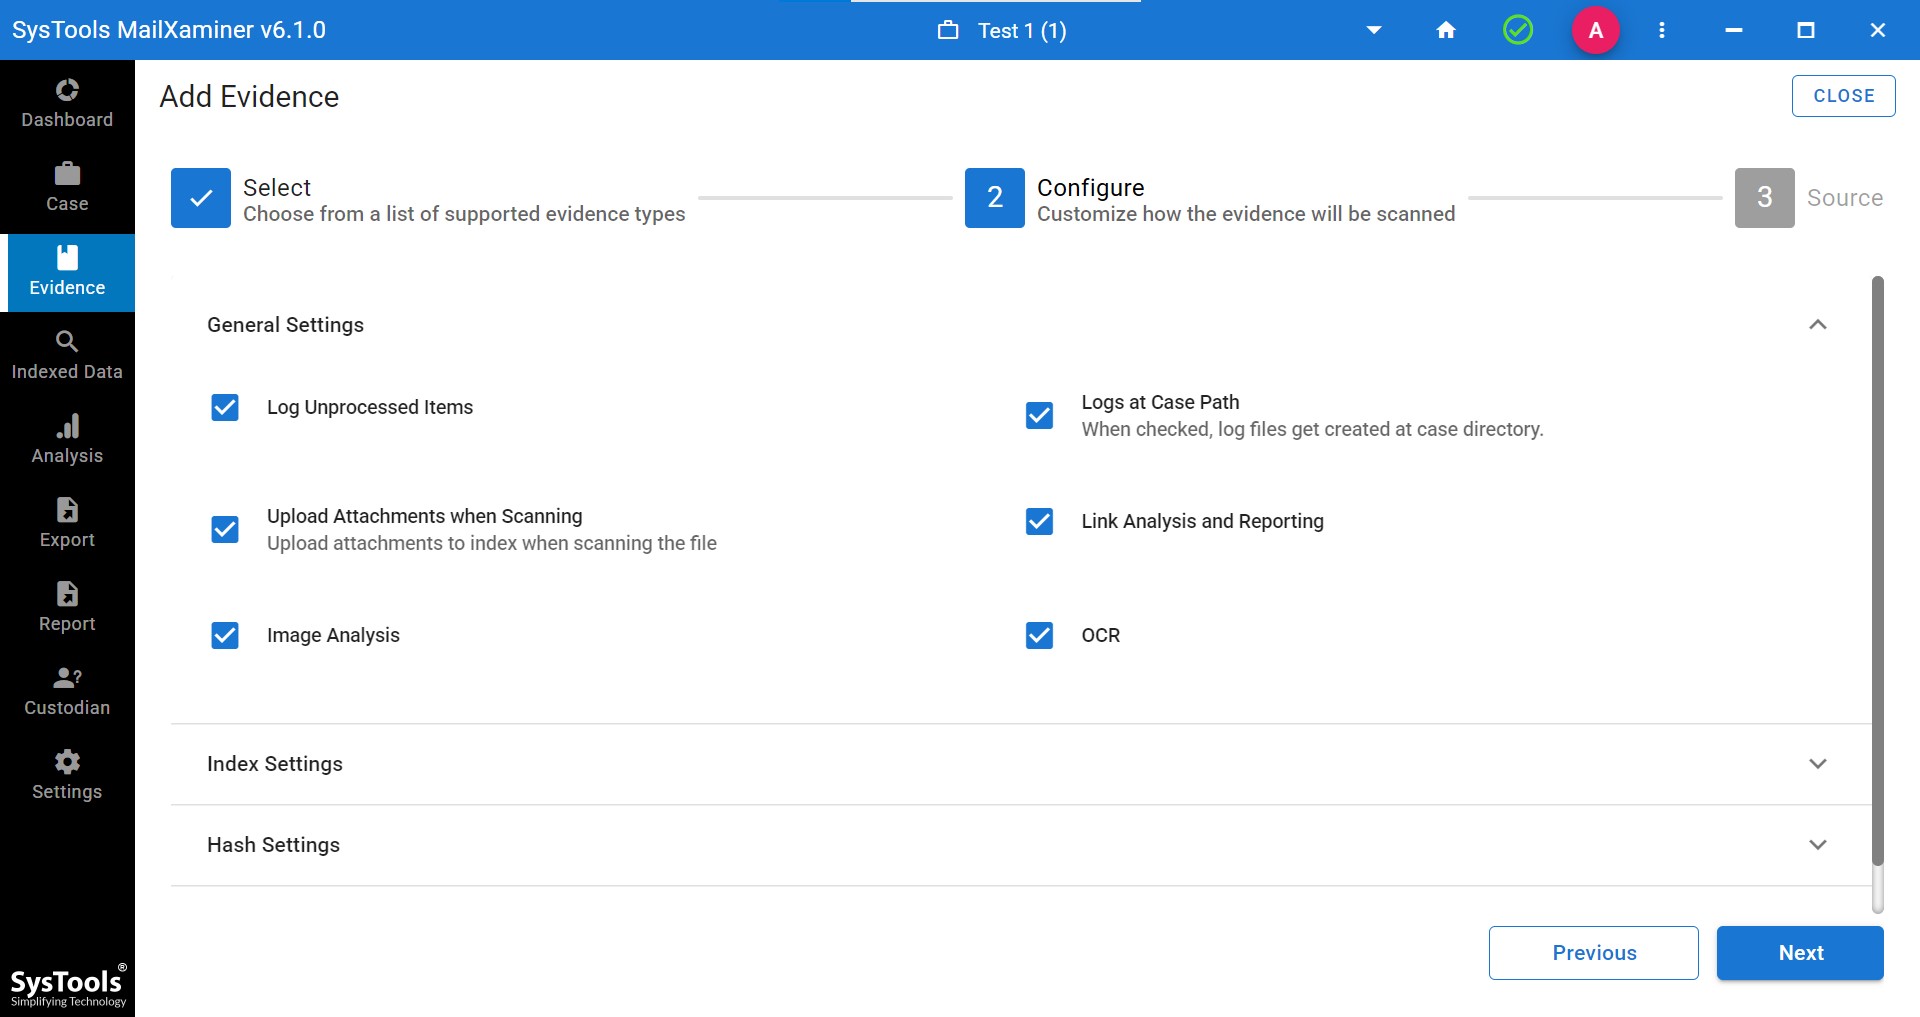The width and height of the screenshot is (1920, 1017).
Task: Click the General Settings heading
Action: pos(285,325)
